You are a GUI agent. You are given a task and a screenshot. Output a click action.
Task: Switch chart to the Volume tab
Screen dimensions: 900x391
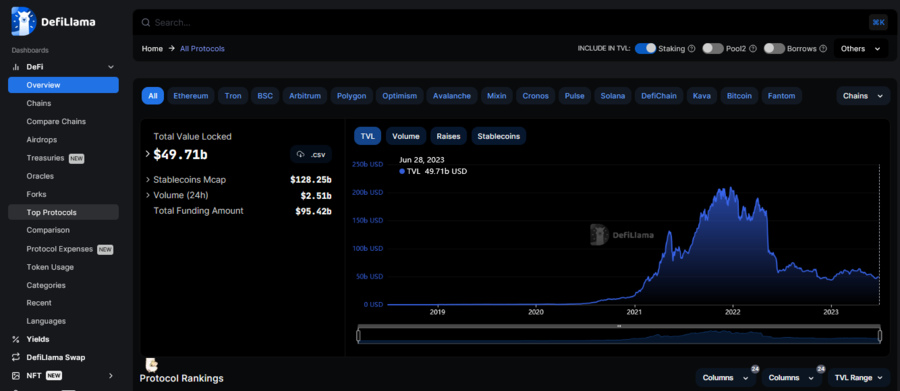click(406, 136)
